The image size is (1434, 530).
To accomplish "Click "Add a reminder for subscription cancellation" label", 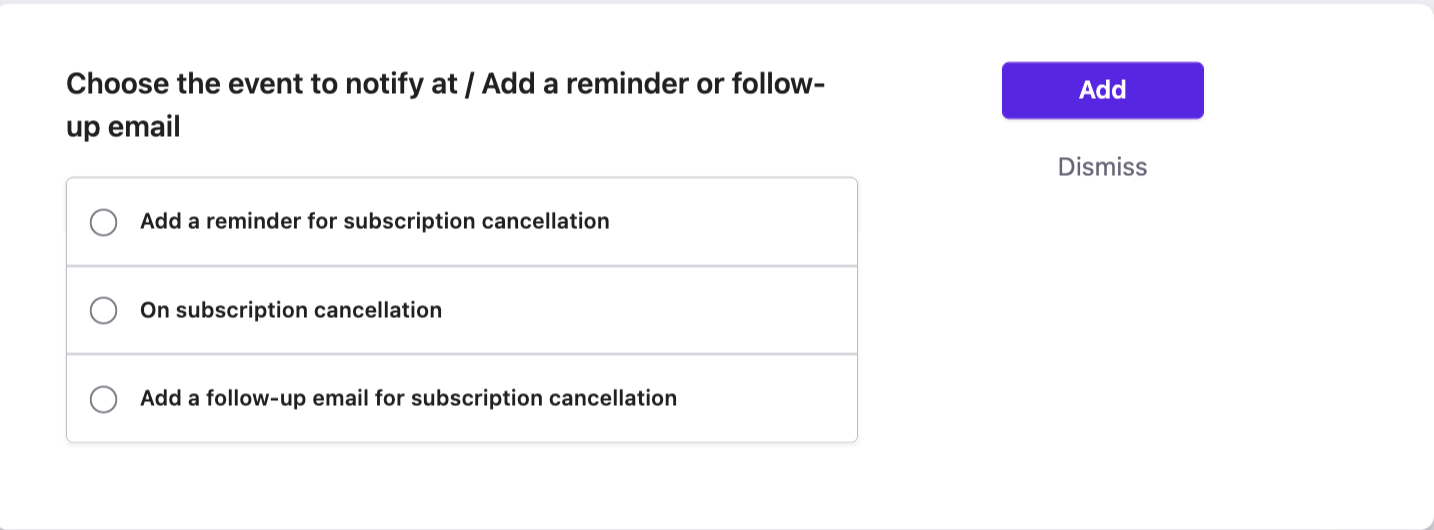I will click(374, 221).
